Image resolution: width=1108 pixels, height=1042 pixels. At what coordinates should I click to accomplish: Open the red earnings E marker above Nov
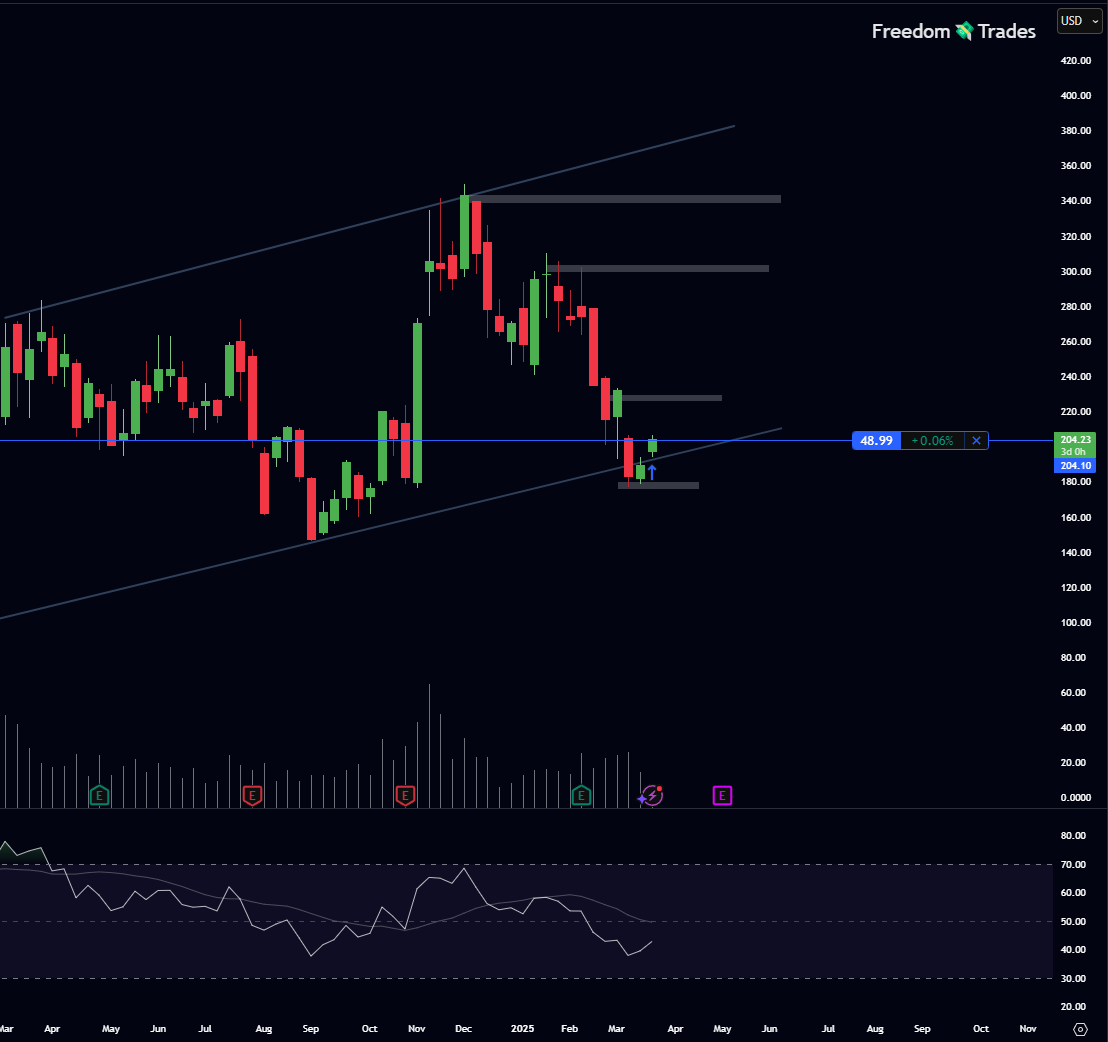[405, 796]
